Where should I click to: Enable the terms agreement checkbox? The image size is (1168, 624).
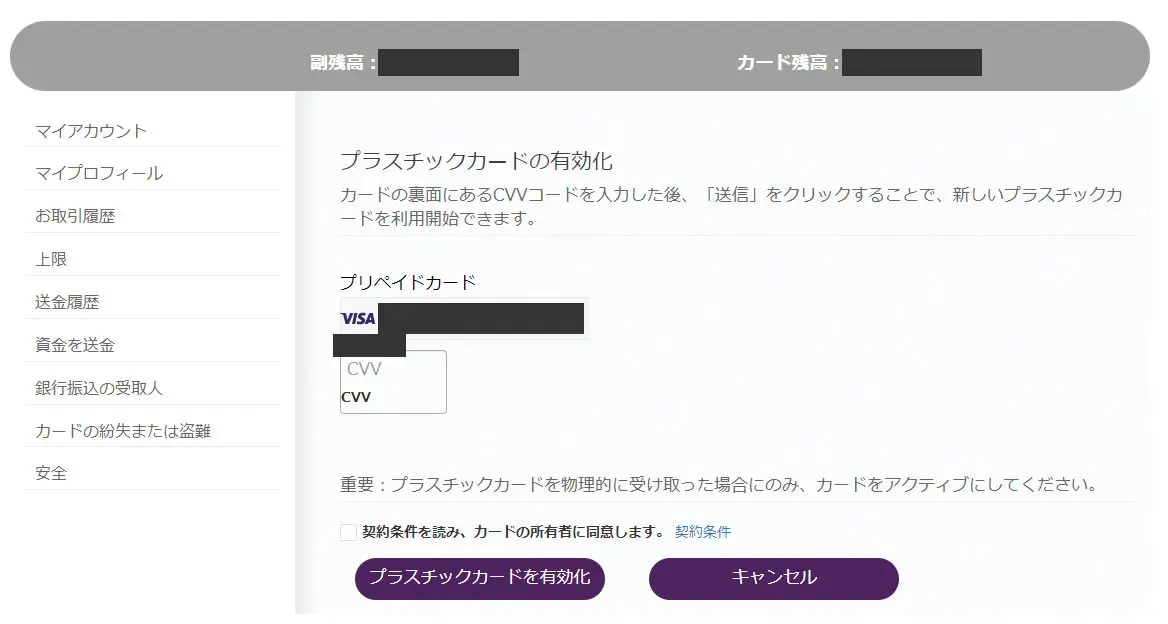[347, 531]
